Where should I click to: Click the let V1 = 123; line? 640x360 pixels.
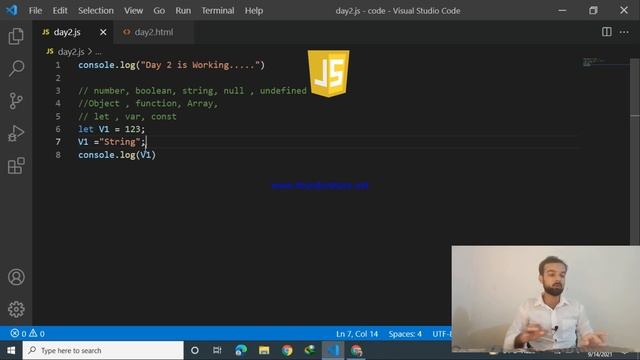point(111,129)
